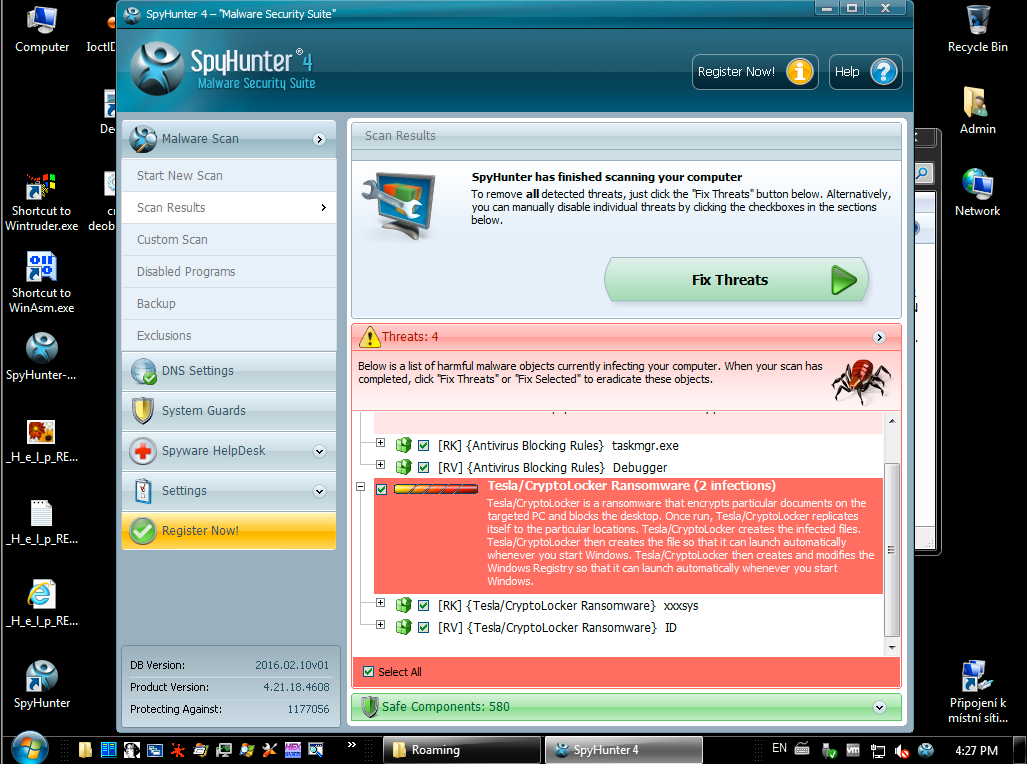Viewport: 1027px width, 764px height.
Task: Uncheck Tesla/CryptoLocker Ransomware group checkbox
Action: click(382, 489)
